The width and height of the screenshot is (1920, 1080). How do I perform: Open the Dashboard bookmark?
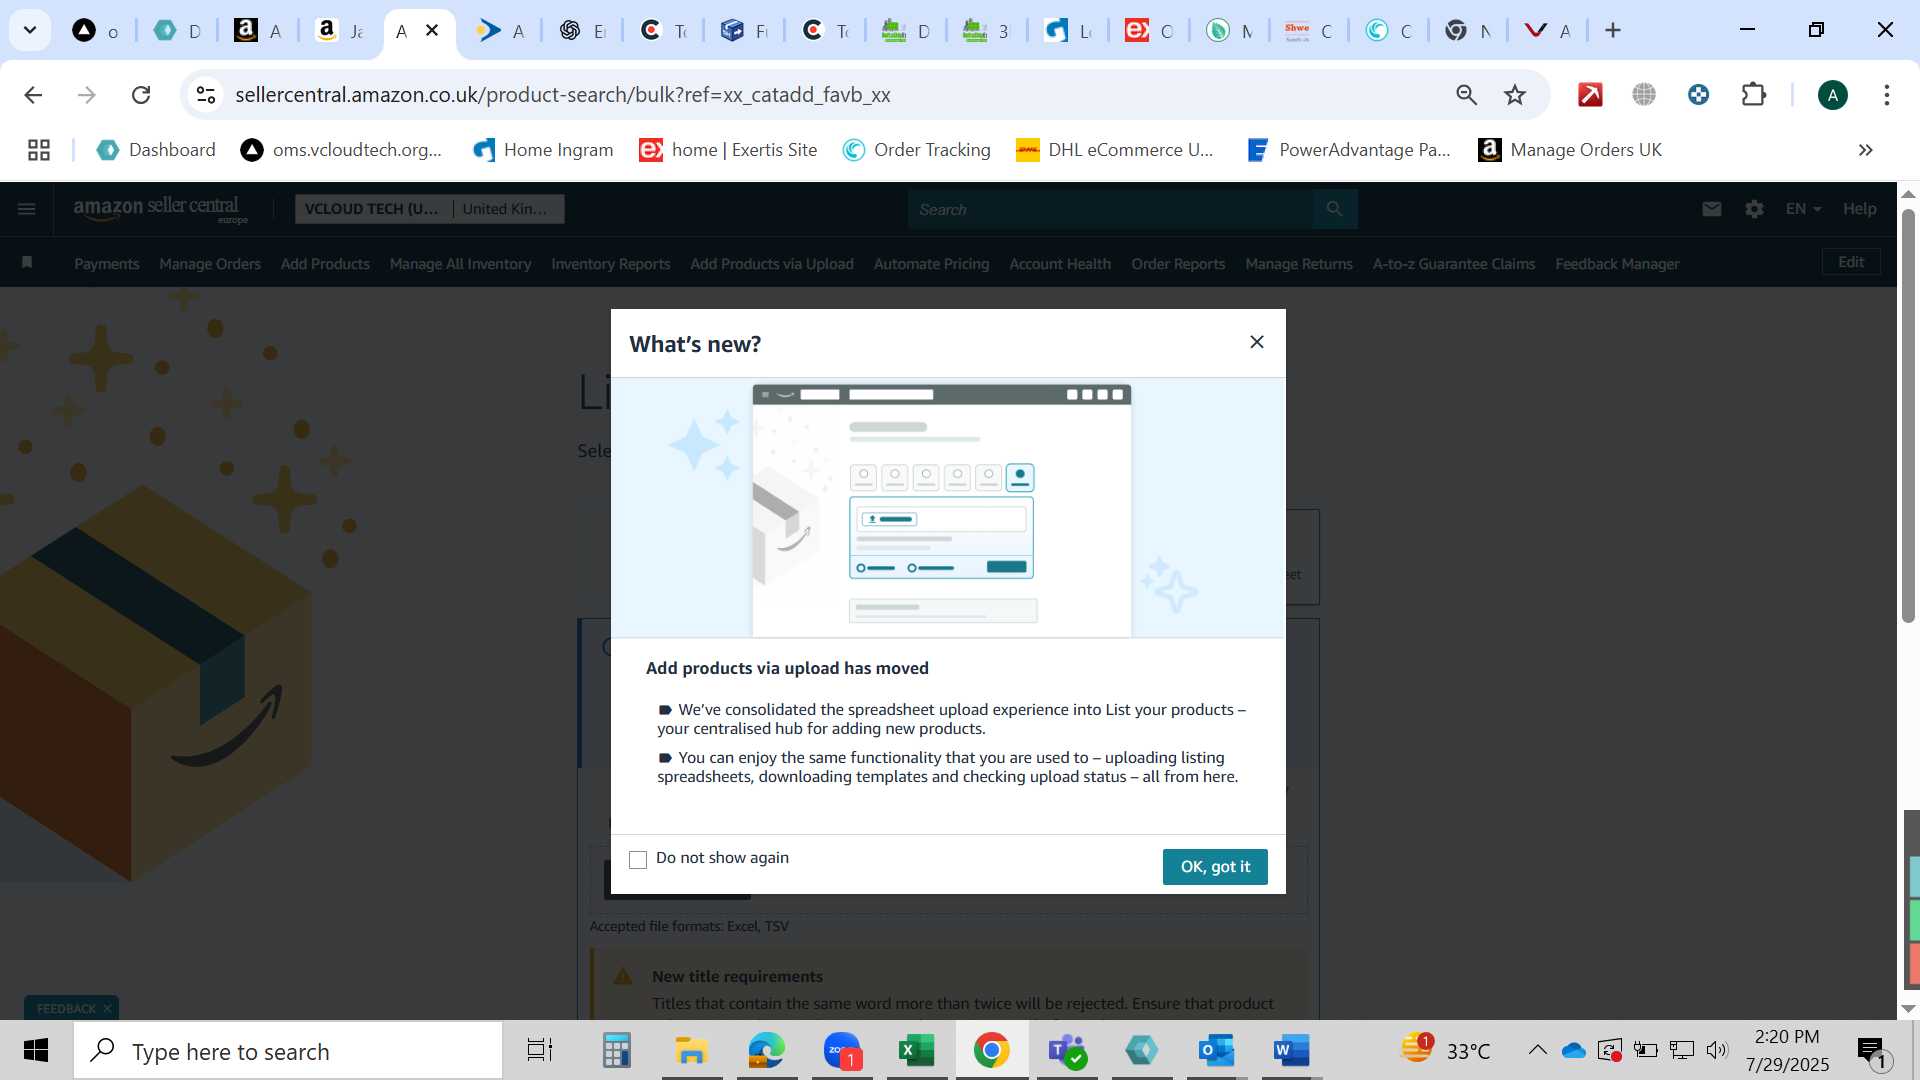coord(155,150)
